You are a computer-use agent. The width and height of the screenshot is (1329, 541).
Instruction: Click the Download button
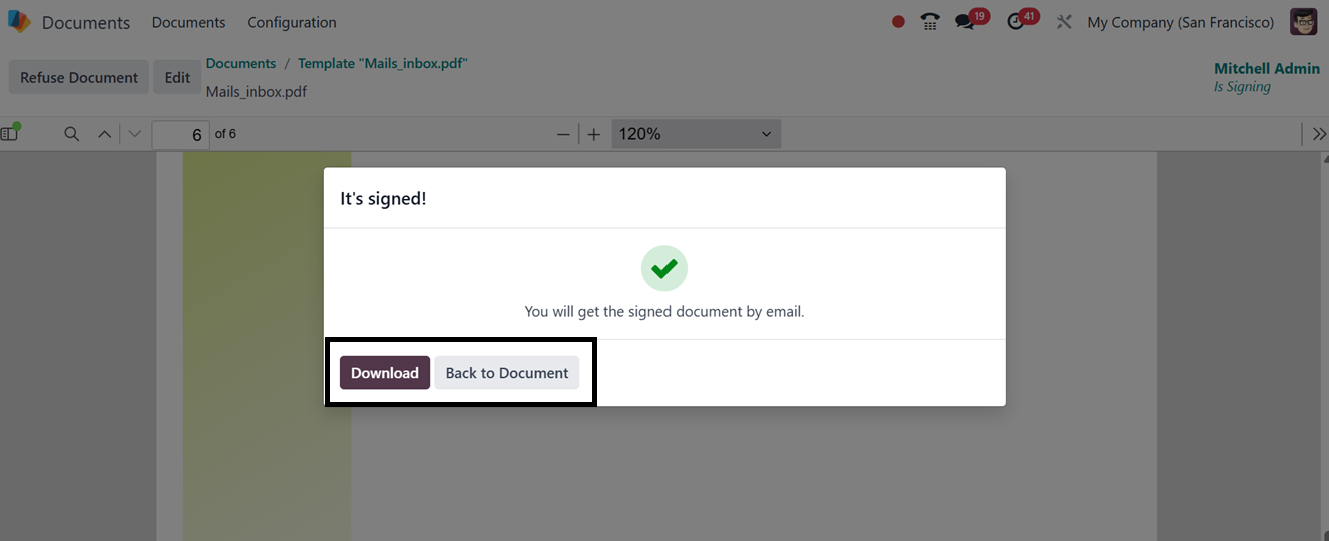(385, 373)
